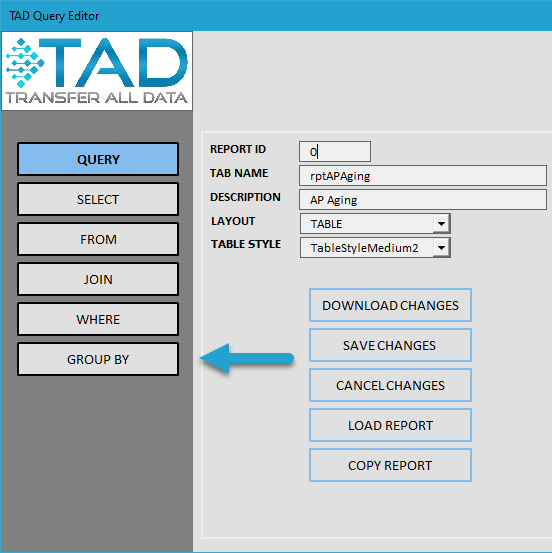Open the WHERE section
The height and width of the screenshot is (553, 552).
(98, 319)
